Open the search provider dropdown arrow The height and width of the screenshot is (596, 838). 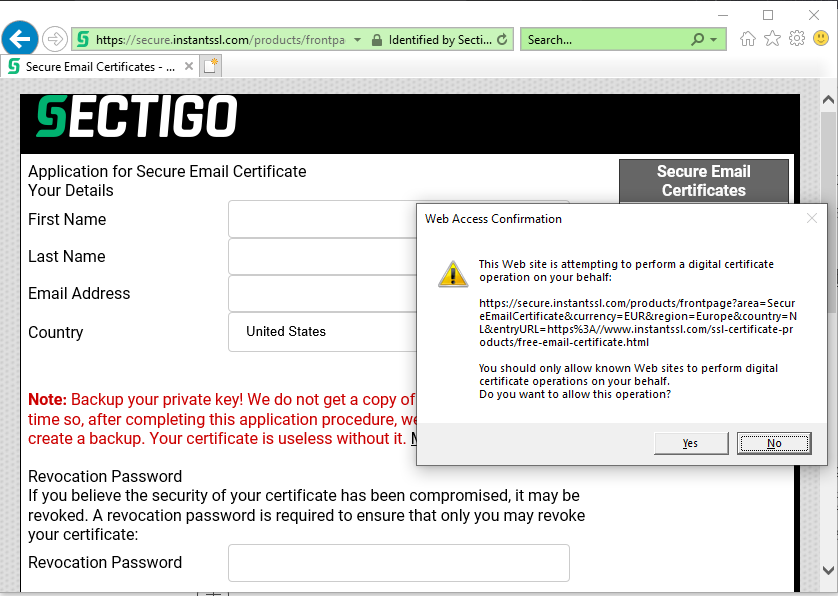tap(713, 40)
